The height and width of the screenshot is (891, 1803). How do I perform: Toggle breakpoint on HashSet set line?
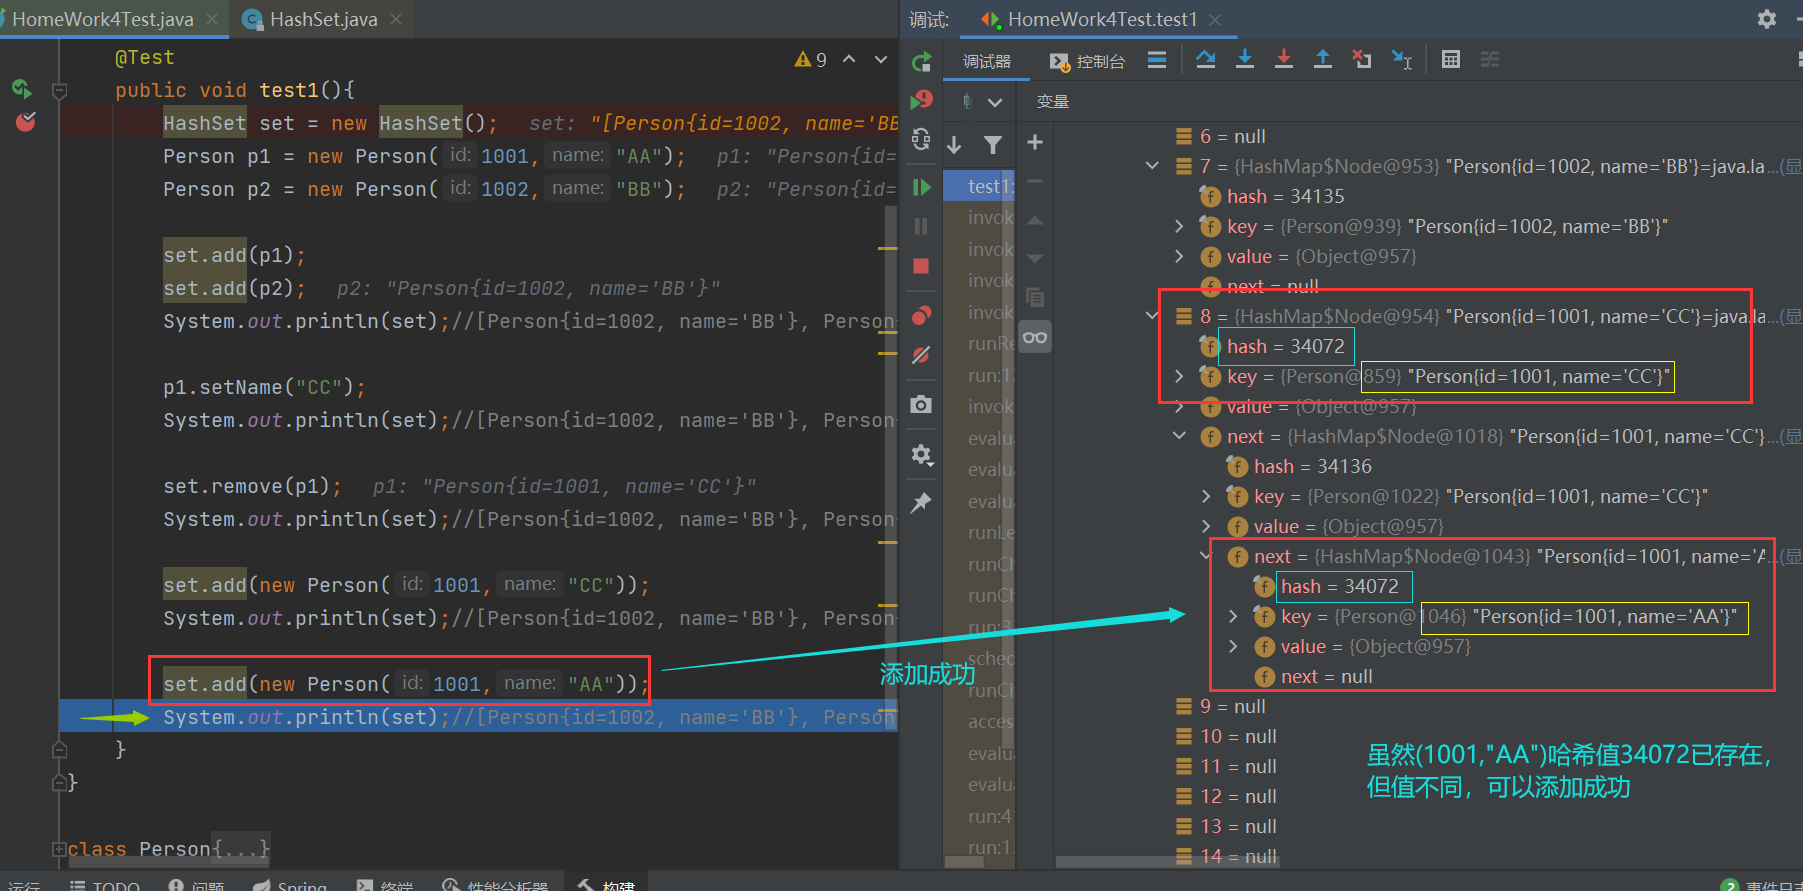click(x=25, y=122)
